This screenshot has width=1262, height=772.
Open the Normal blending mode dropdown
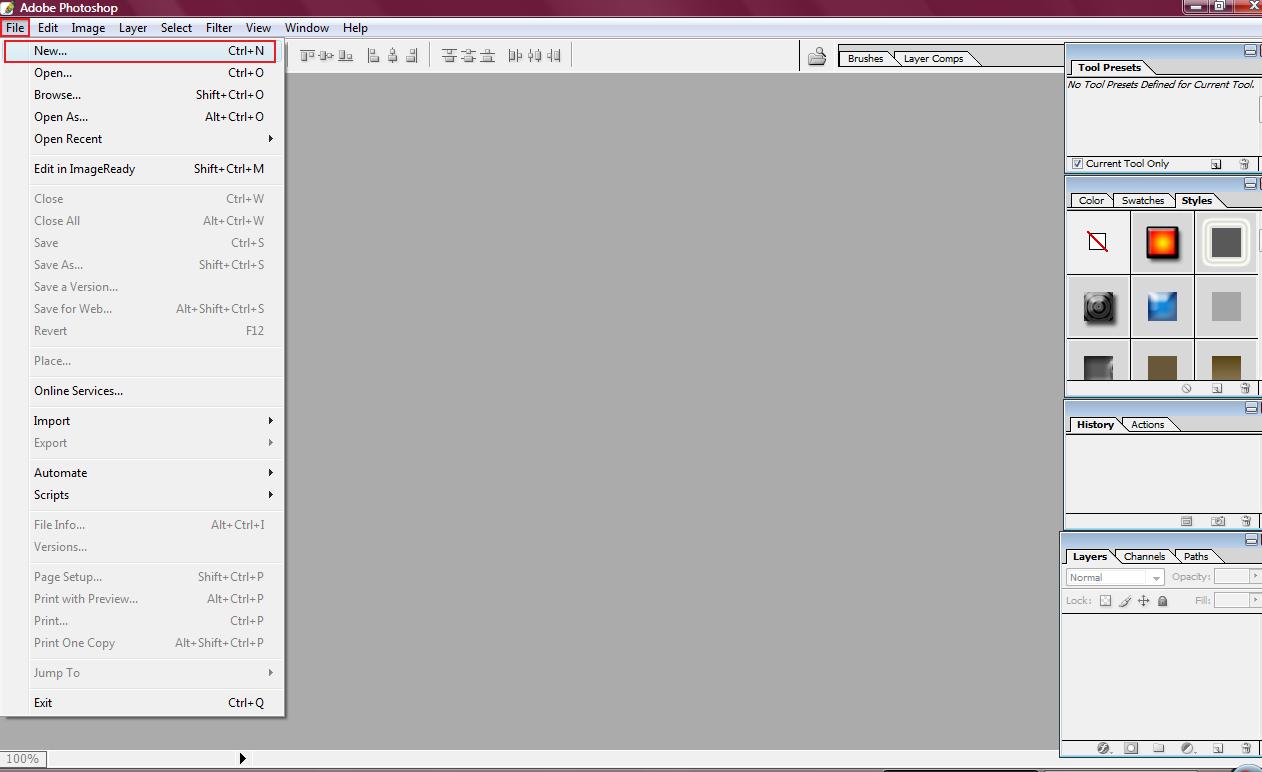(x=1115, y=577)
